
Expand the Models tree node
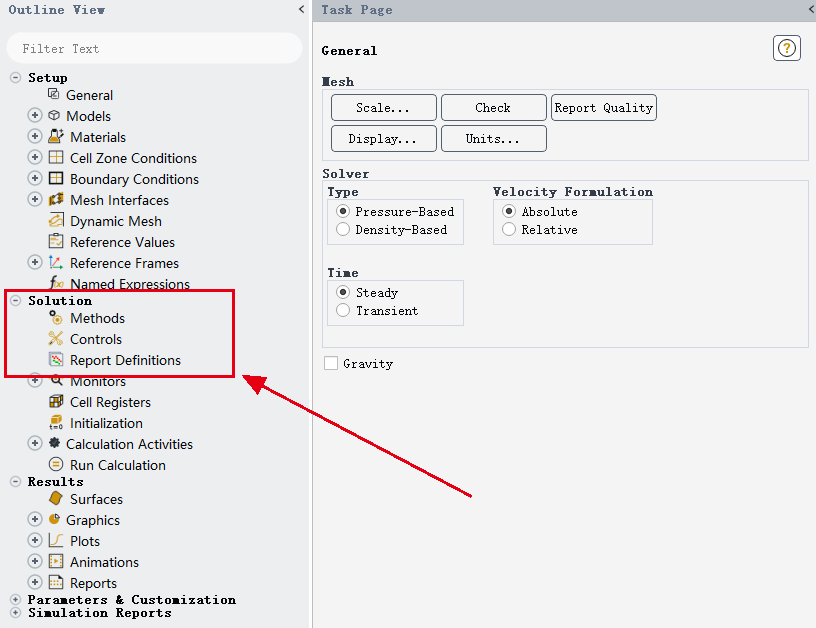pyautogui.click(x=35, y=116)
